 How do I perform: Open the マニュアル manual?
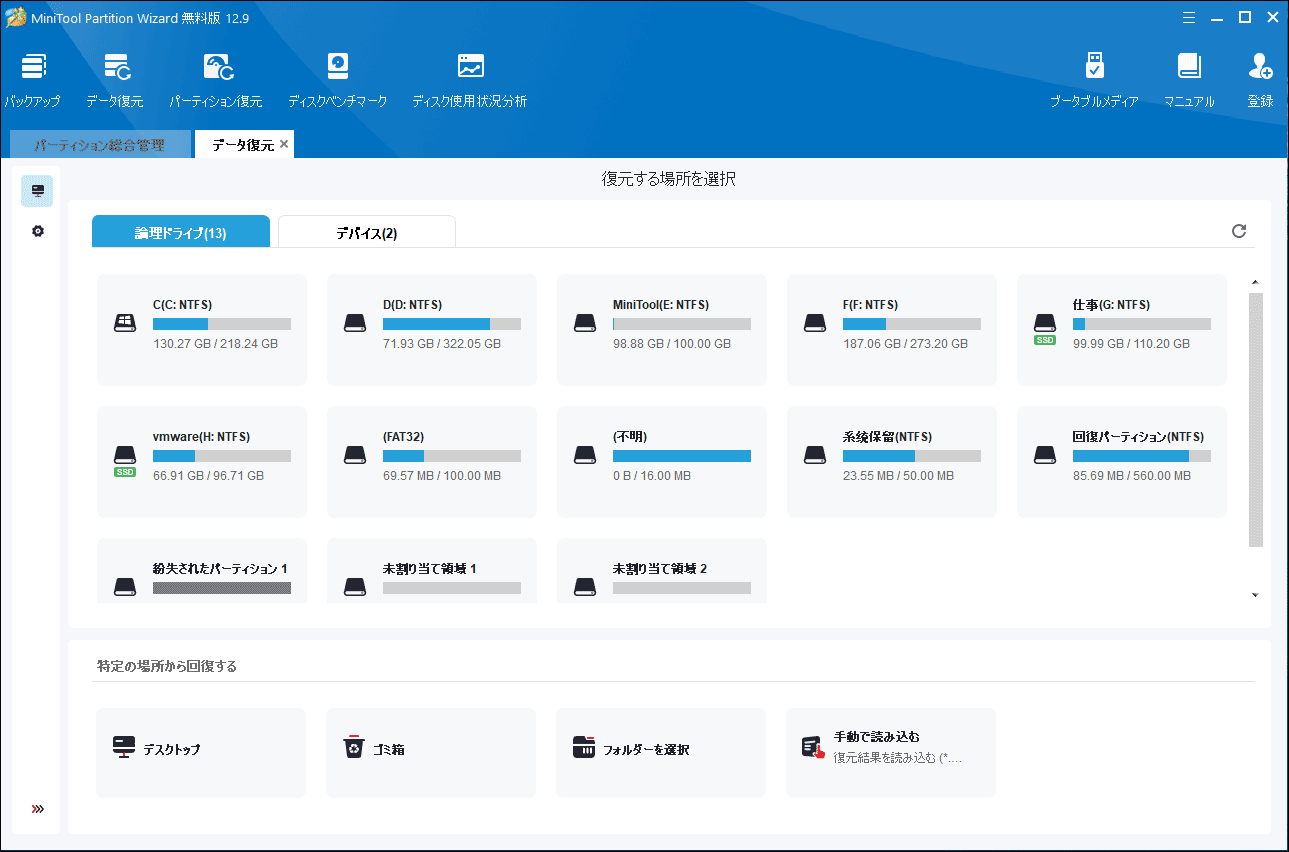point(1189,80)
